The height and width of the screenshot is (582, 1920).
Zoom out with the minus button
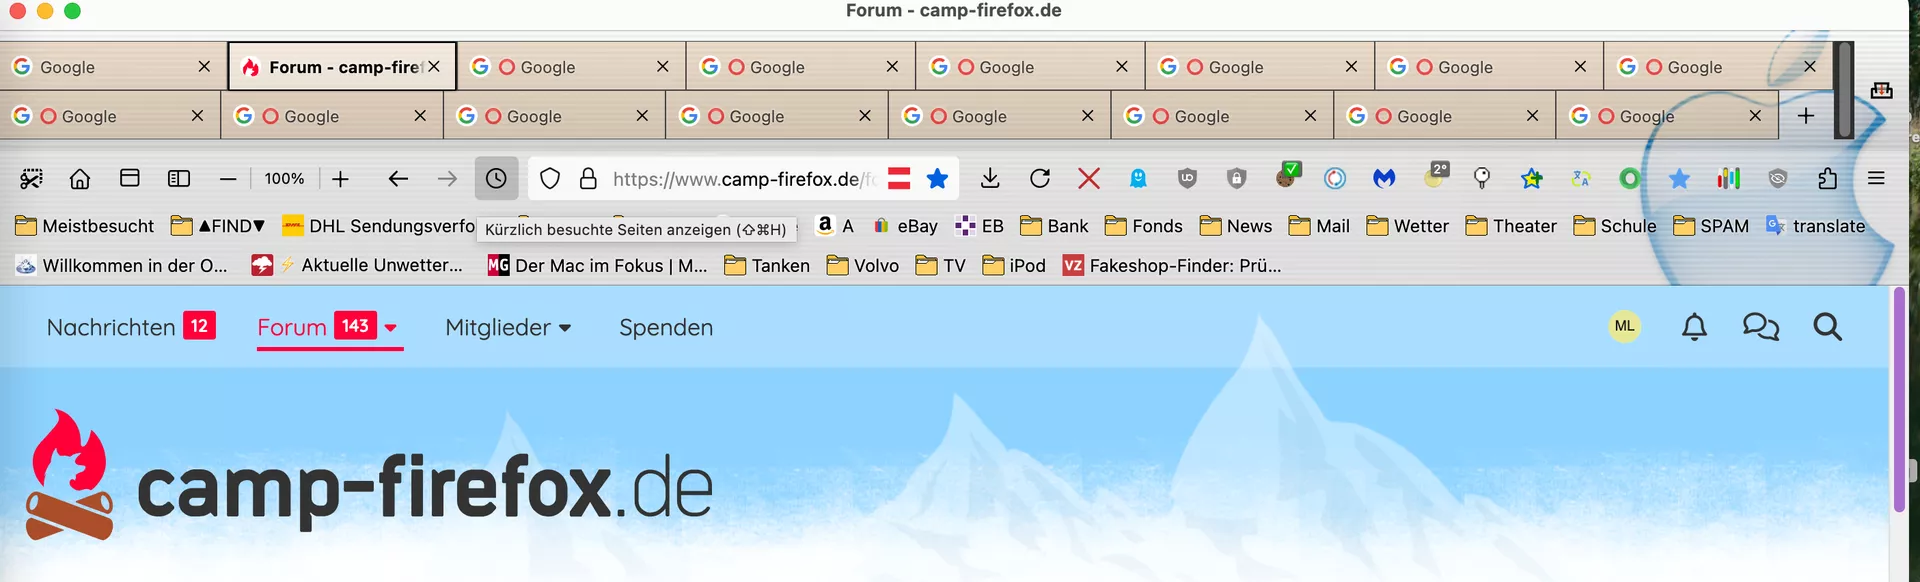click(228, 179)
